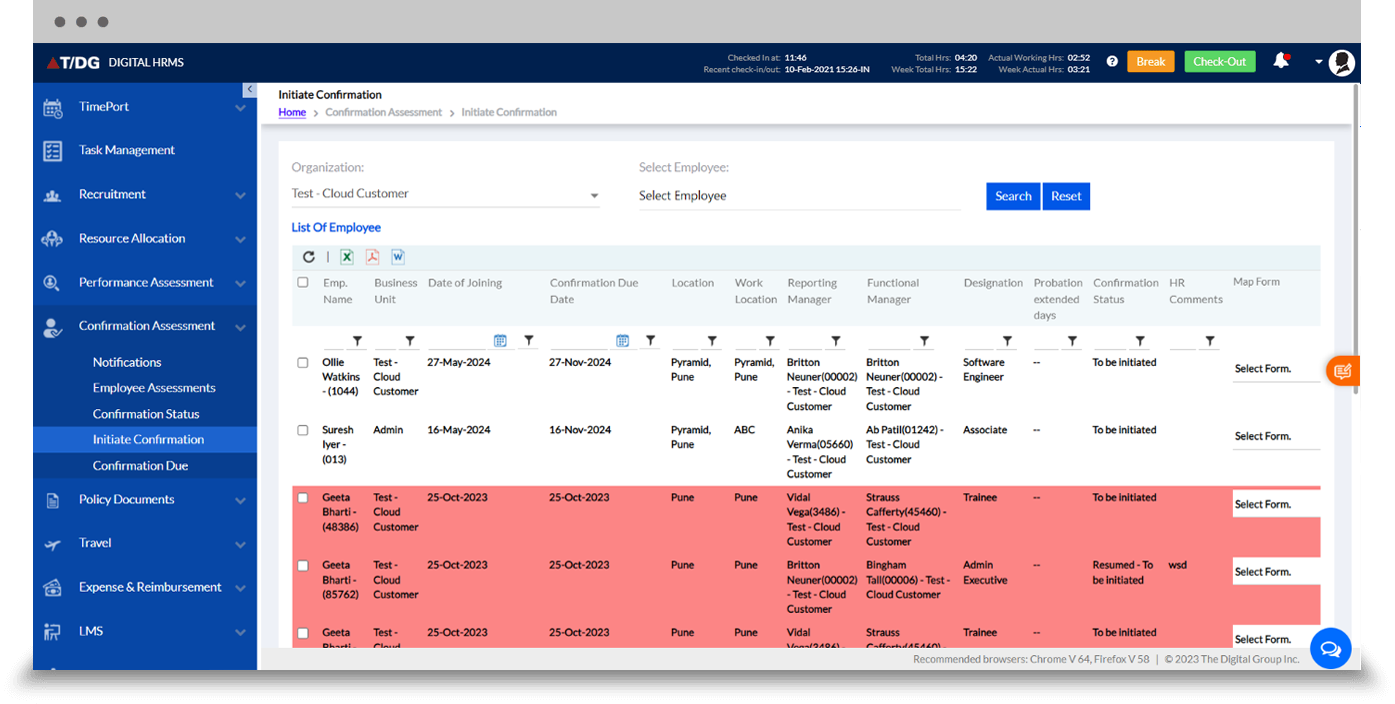Screen dimensions: 1395x704
Task: Open Select Form for Ollie Watkins
Action: point(1276,369)
